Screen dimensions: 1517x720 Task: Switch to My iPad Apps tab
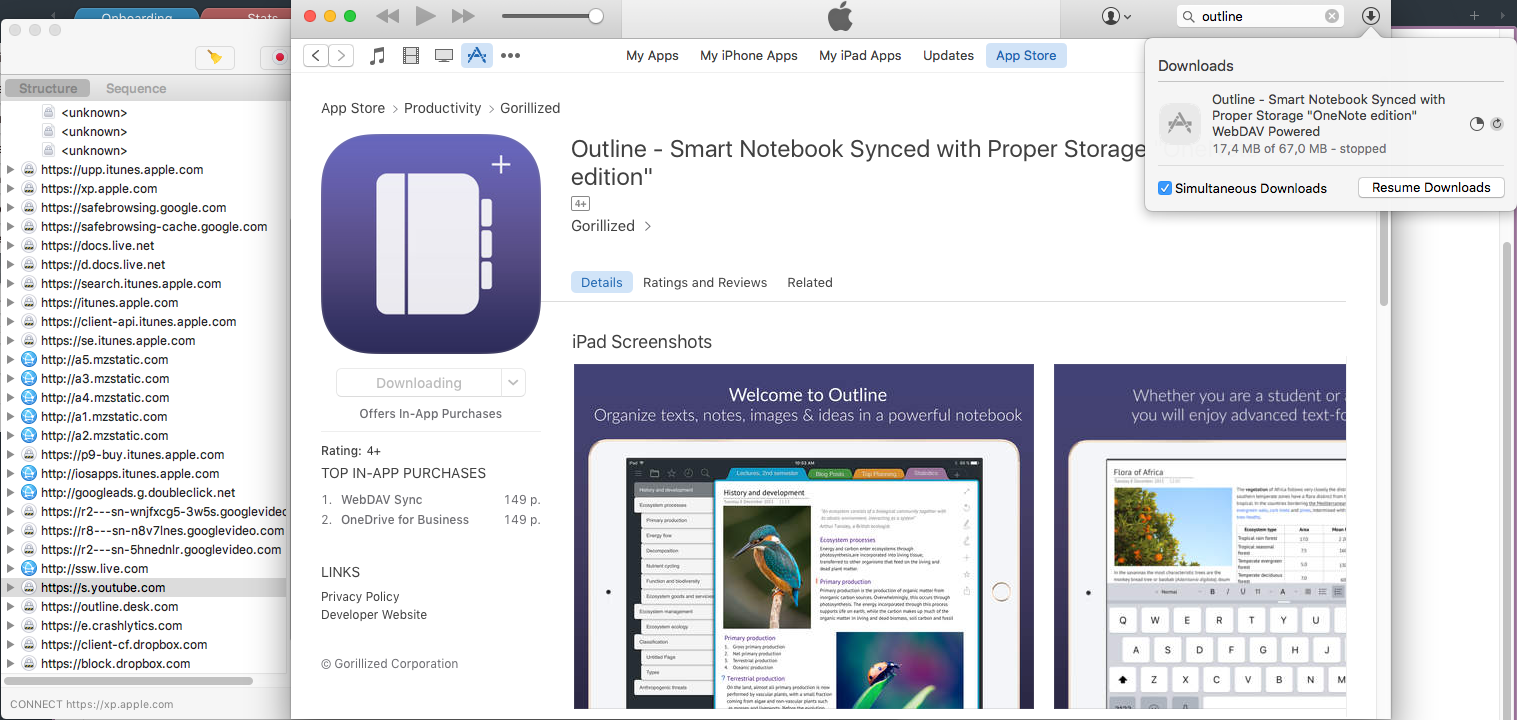coord(860,56)
